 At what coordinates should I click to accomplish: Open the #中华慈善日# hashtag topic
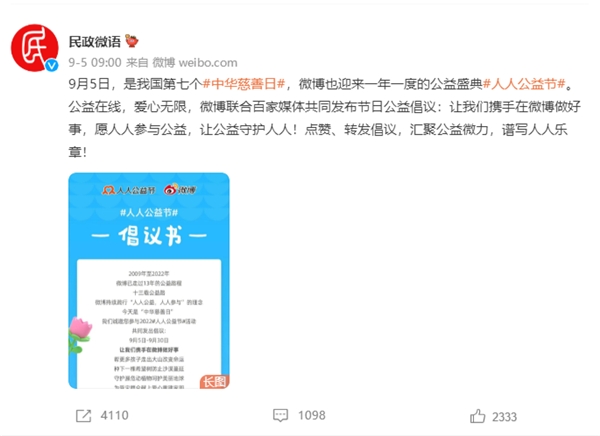(244, 83)
